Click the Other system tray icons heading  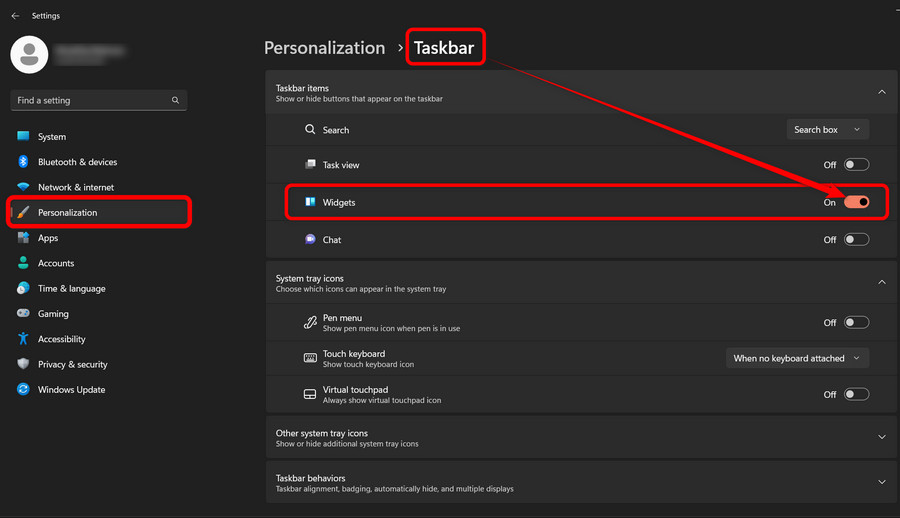point(321,434)
